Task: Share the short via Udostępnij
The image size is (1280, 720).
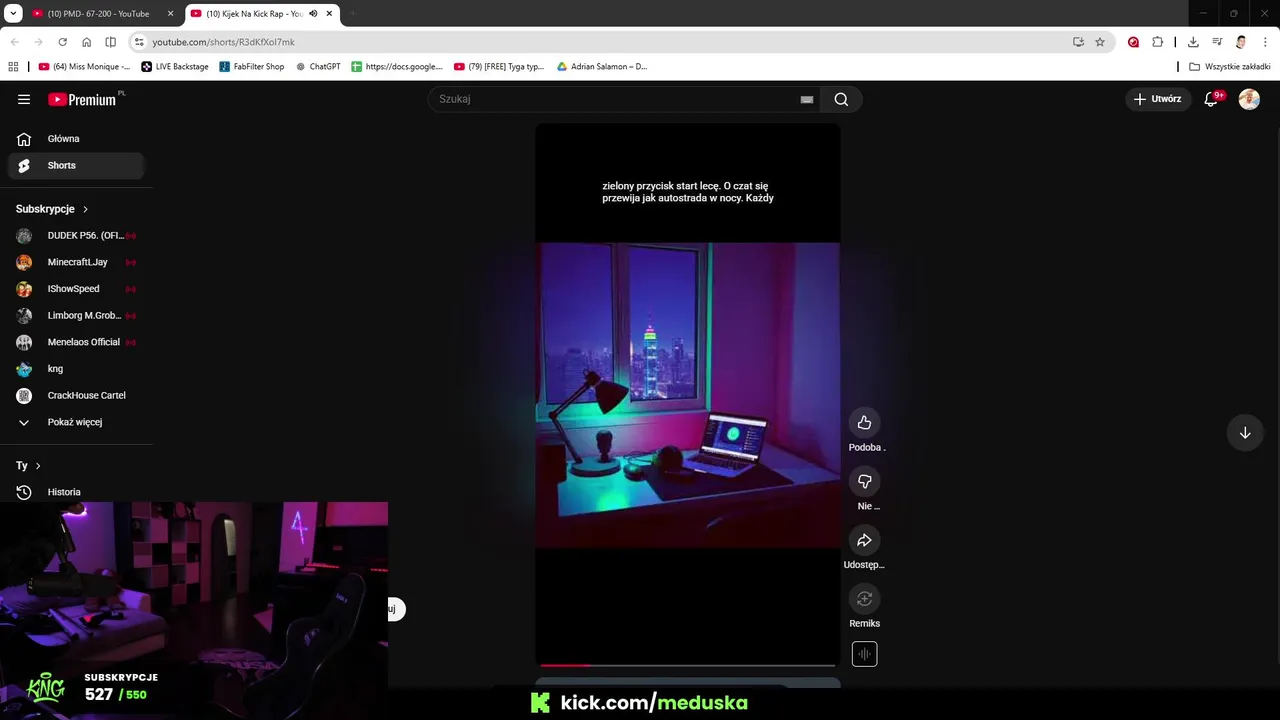Action: click(864, 540)
